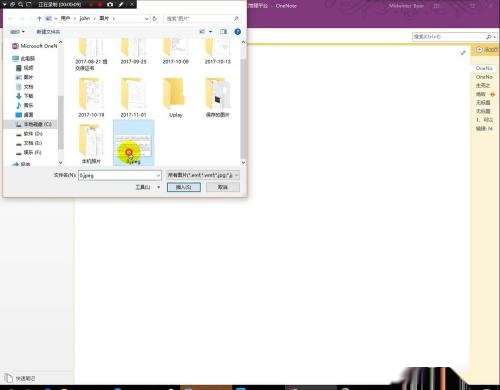This screenshot has height=390, width=500.
Task: Click the pen annotation icon in recorder bar
Action: 121,4
